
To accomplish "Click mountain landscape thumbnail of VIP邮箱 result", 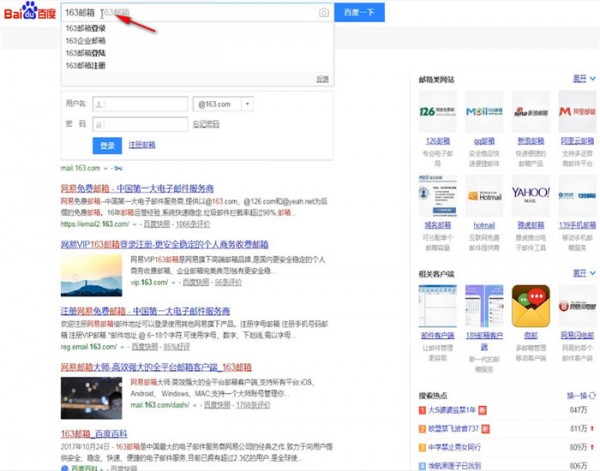I will (91, 276).
